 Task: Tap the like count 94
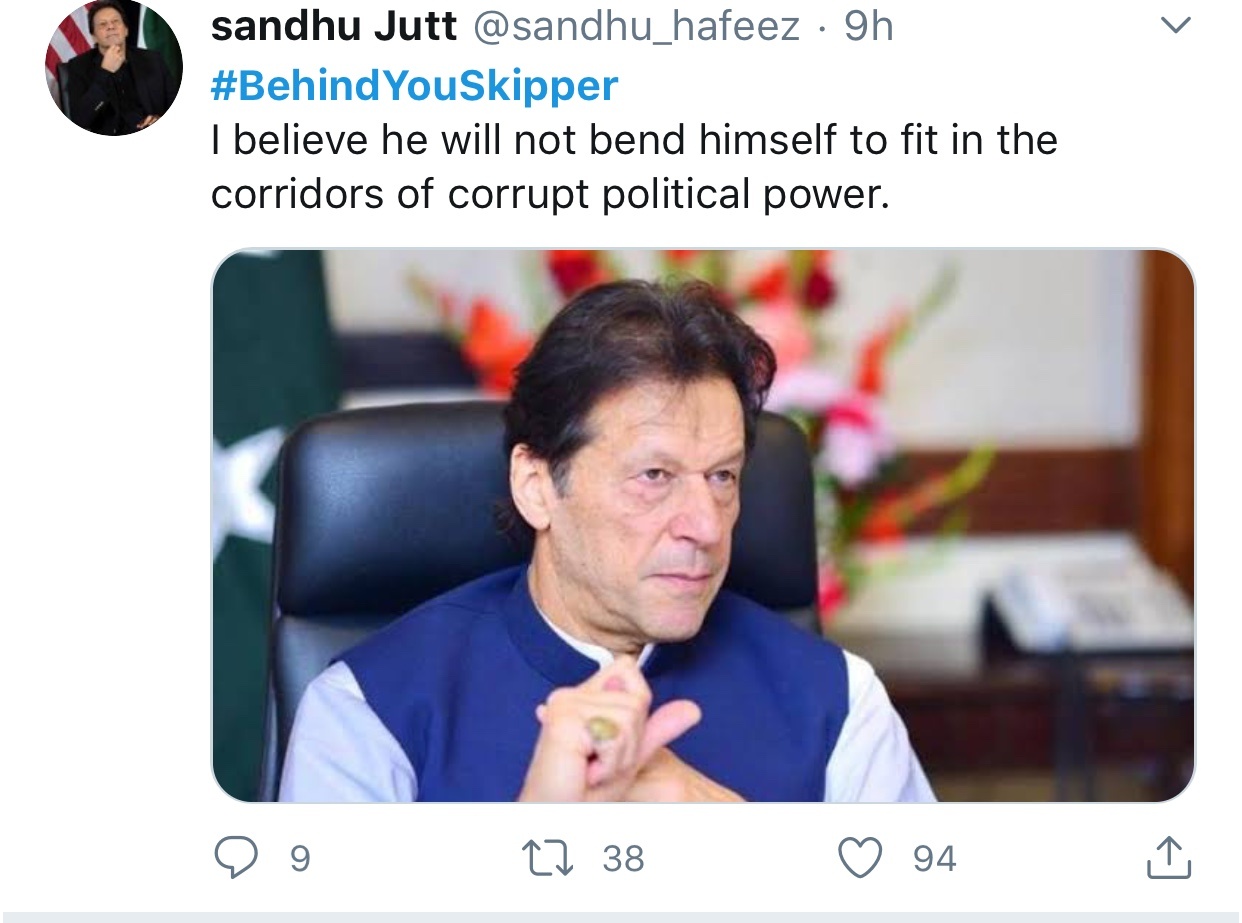[x=934, y=859]
